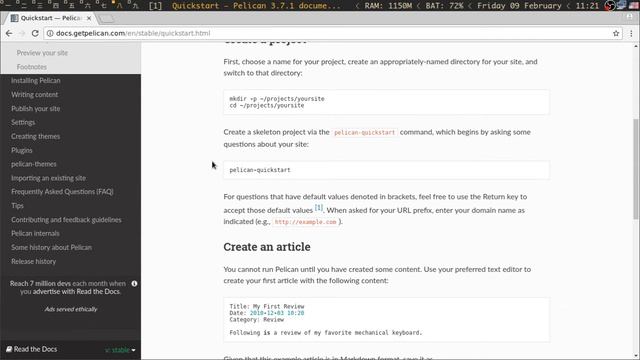
Task: Open Preview your site section link
Action: (42, 53)
